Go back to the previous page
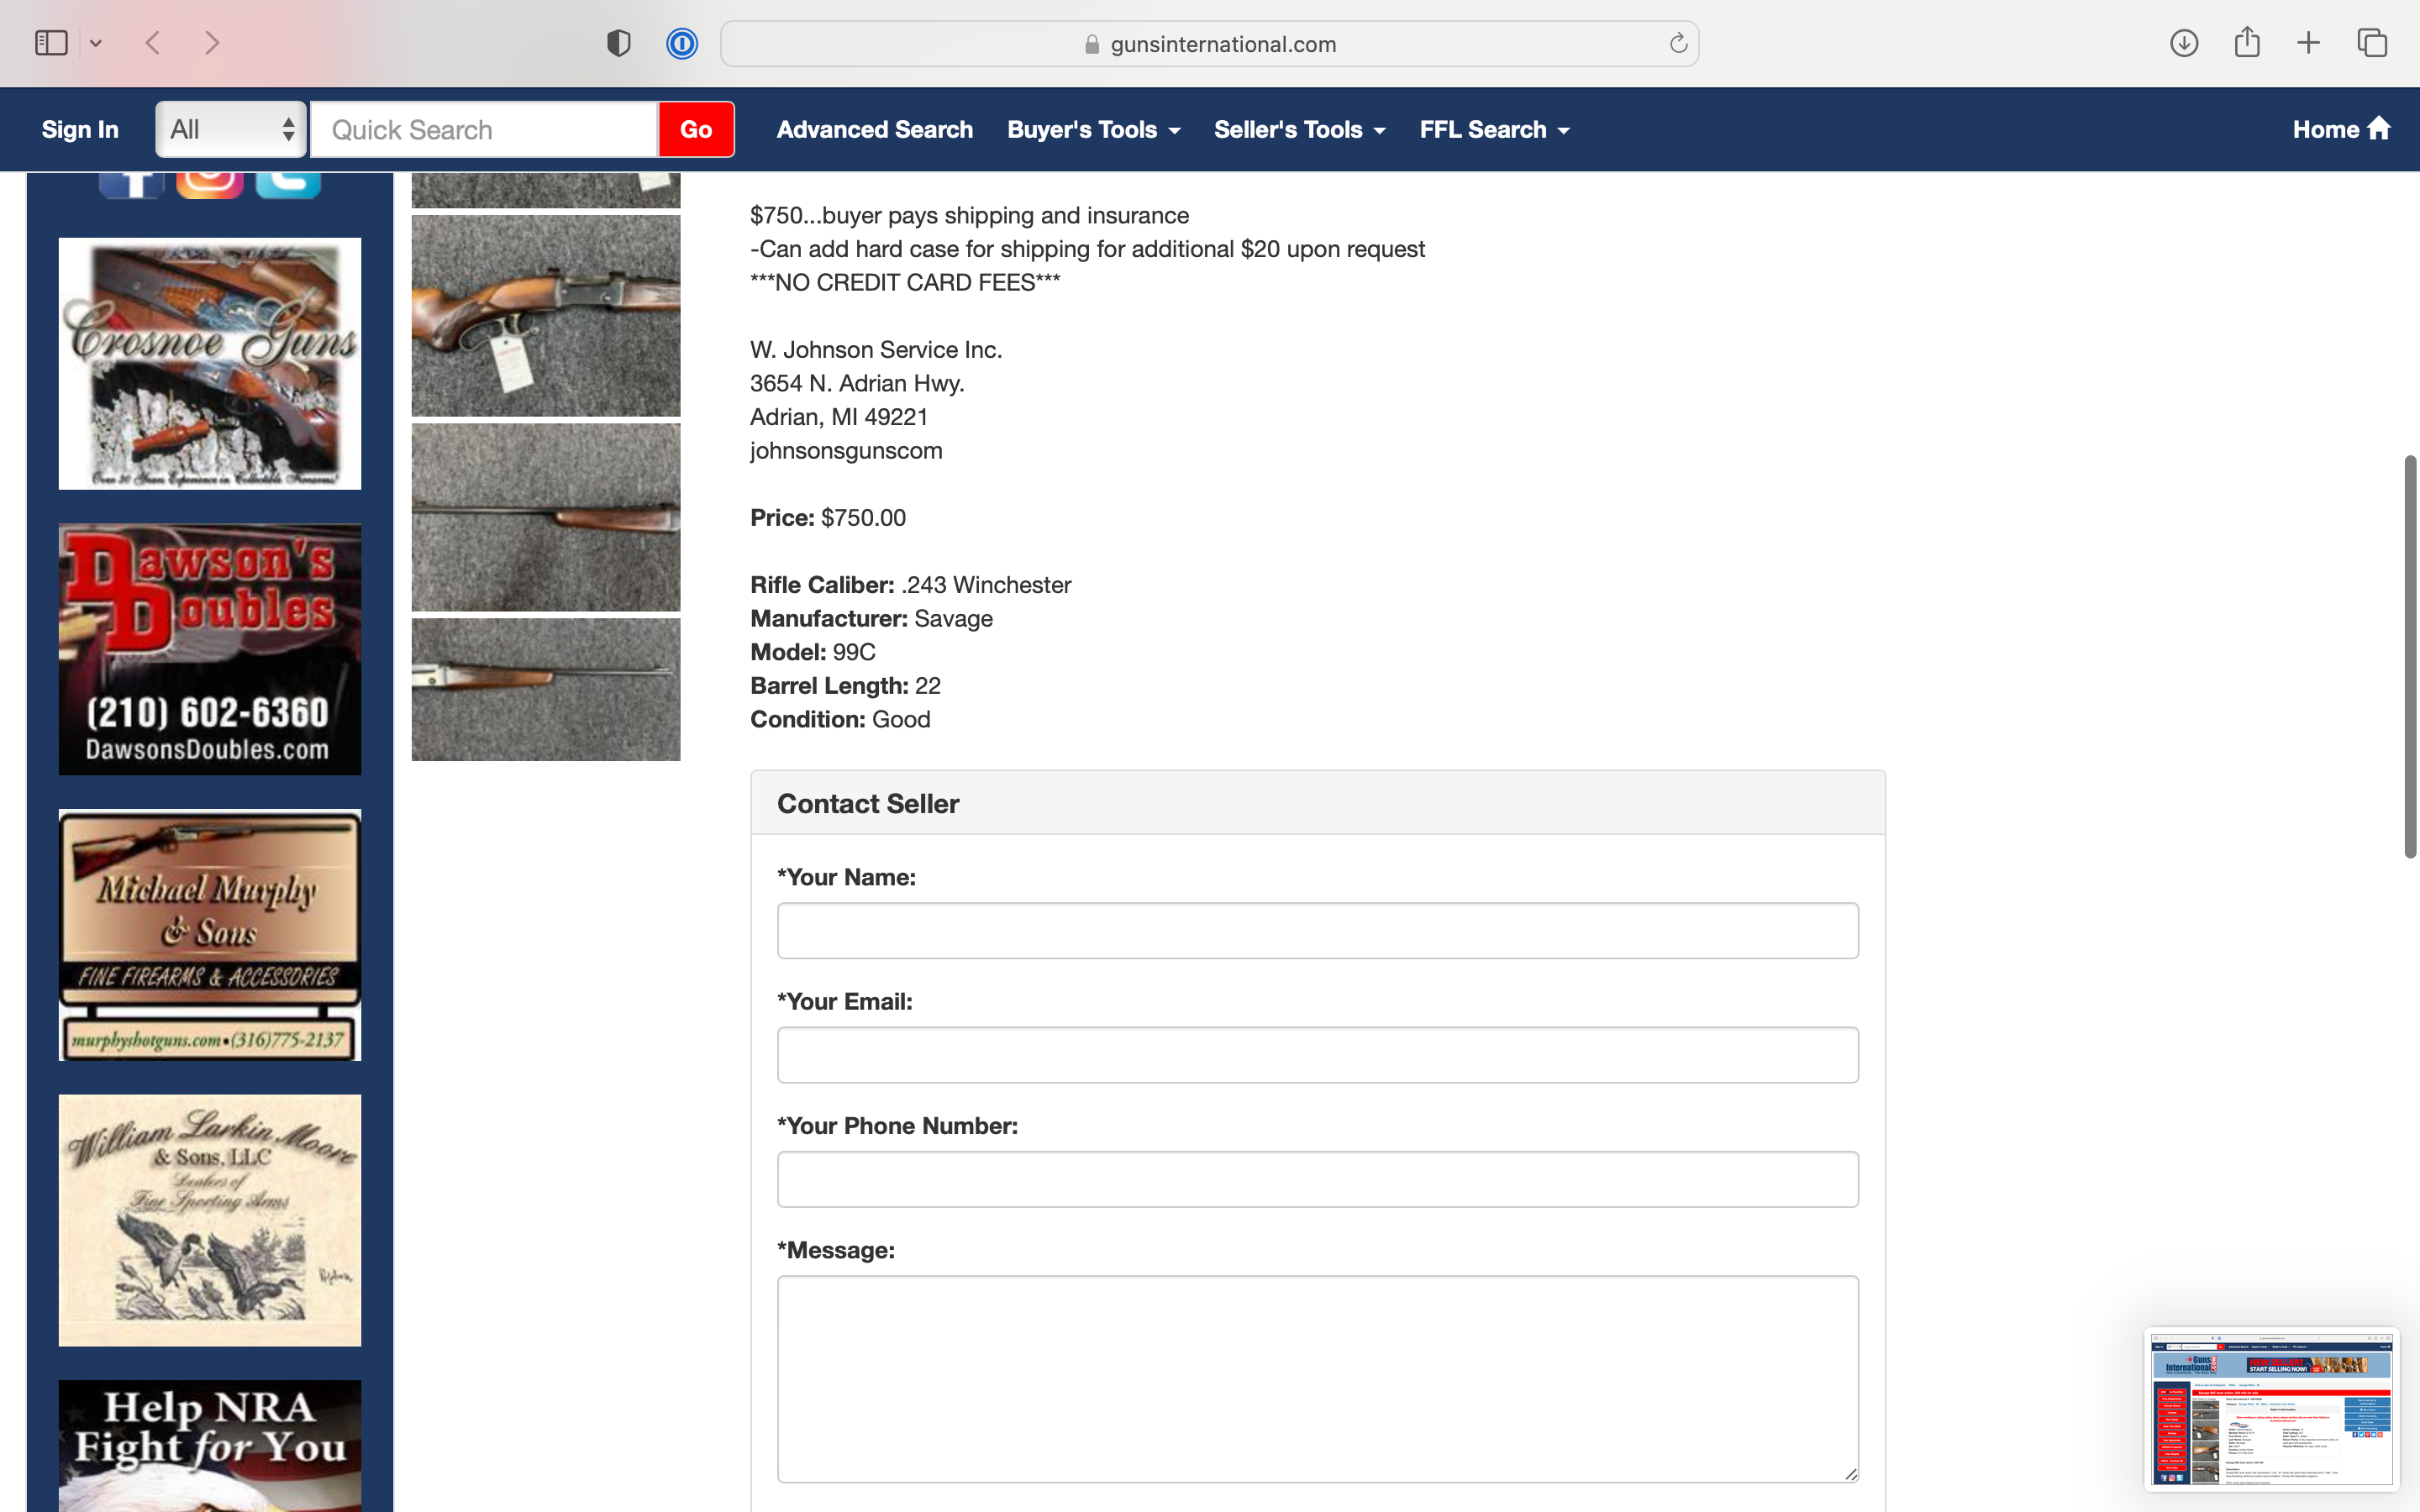The height and width of the screenshot is (1512, 2420). click(153, 43)
